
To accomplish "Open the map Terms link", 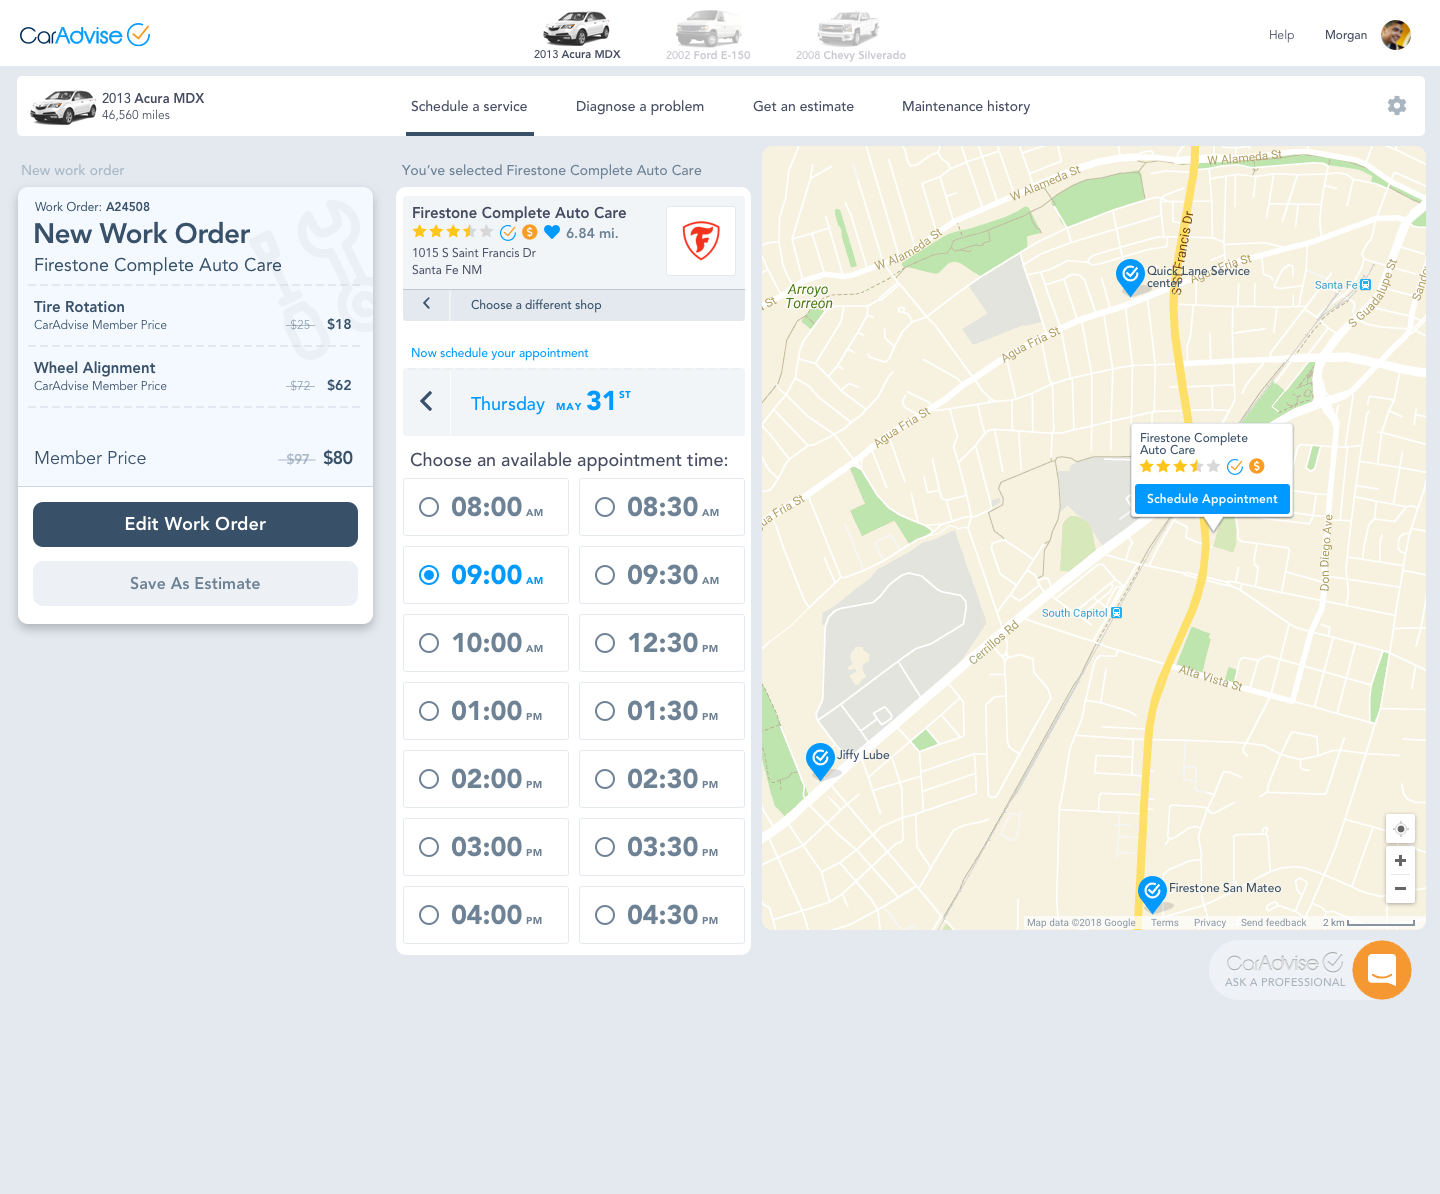I will (x=1164, y=923).
